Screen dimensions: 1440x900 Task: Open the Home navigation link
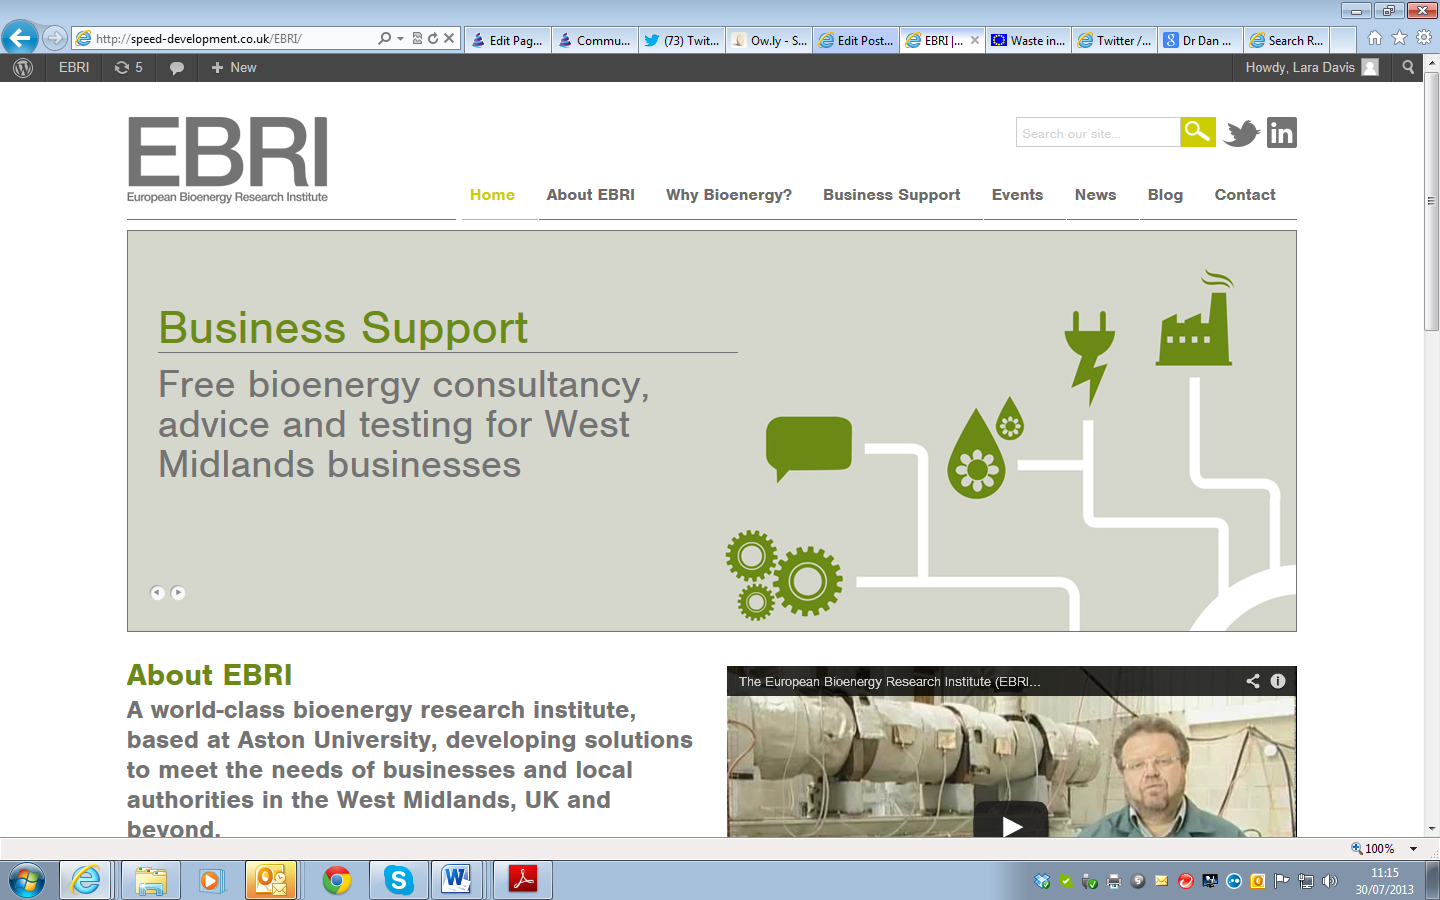492,195
